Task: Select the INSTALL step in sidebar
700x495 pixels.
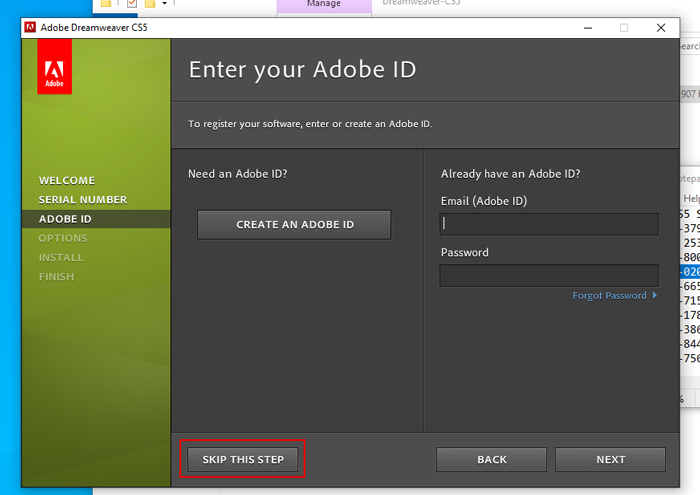Action: coord(61,258)
